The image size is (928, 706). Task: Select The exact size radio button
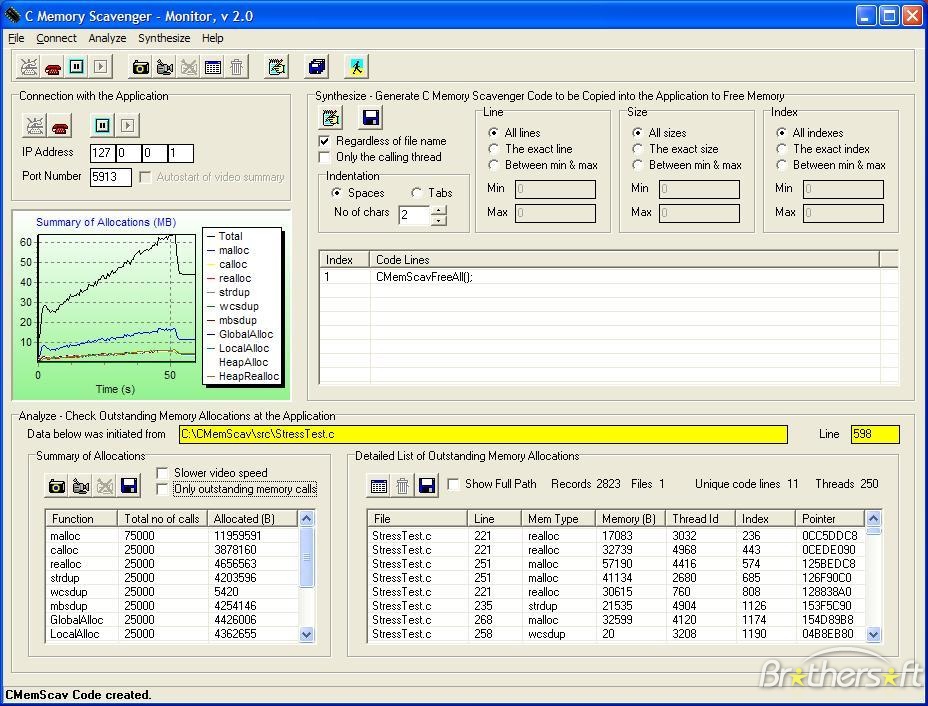(637, 149)
